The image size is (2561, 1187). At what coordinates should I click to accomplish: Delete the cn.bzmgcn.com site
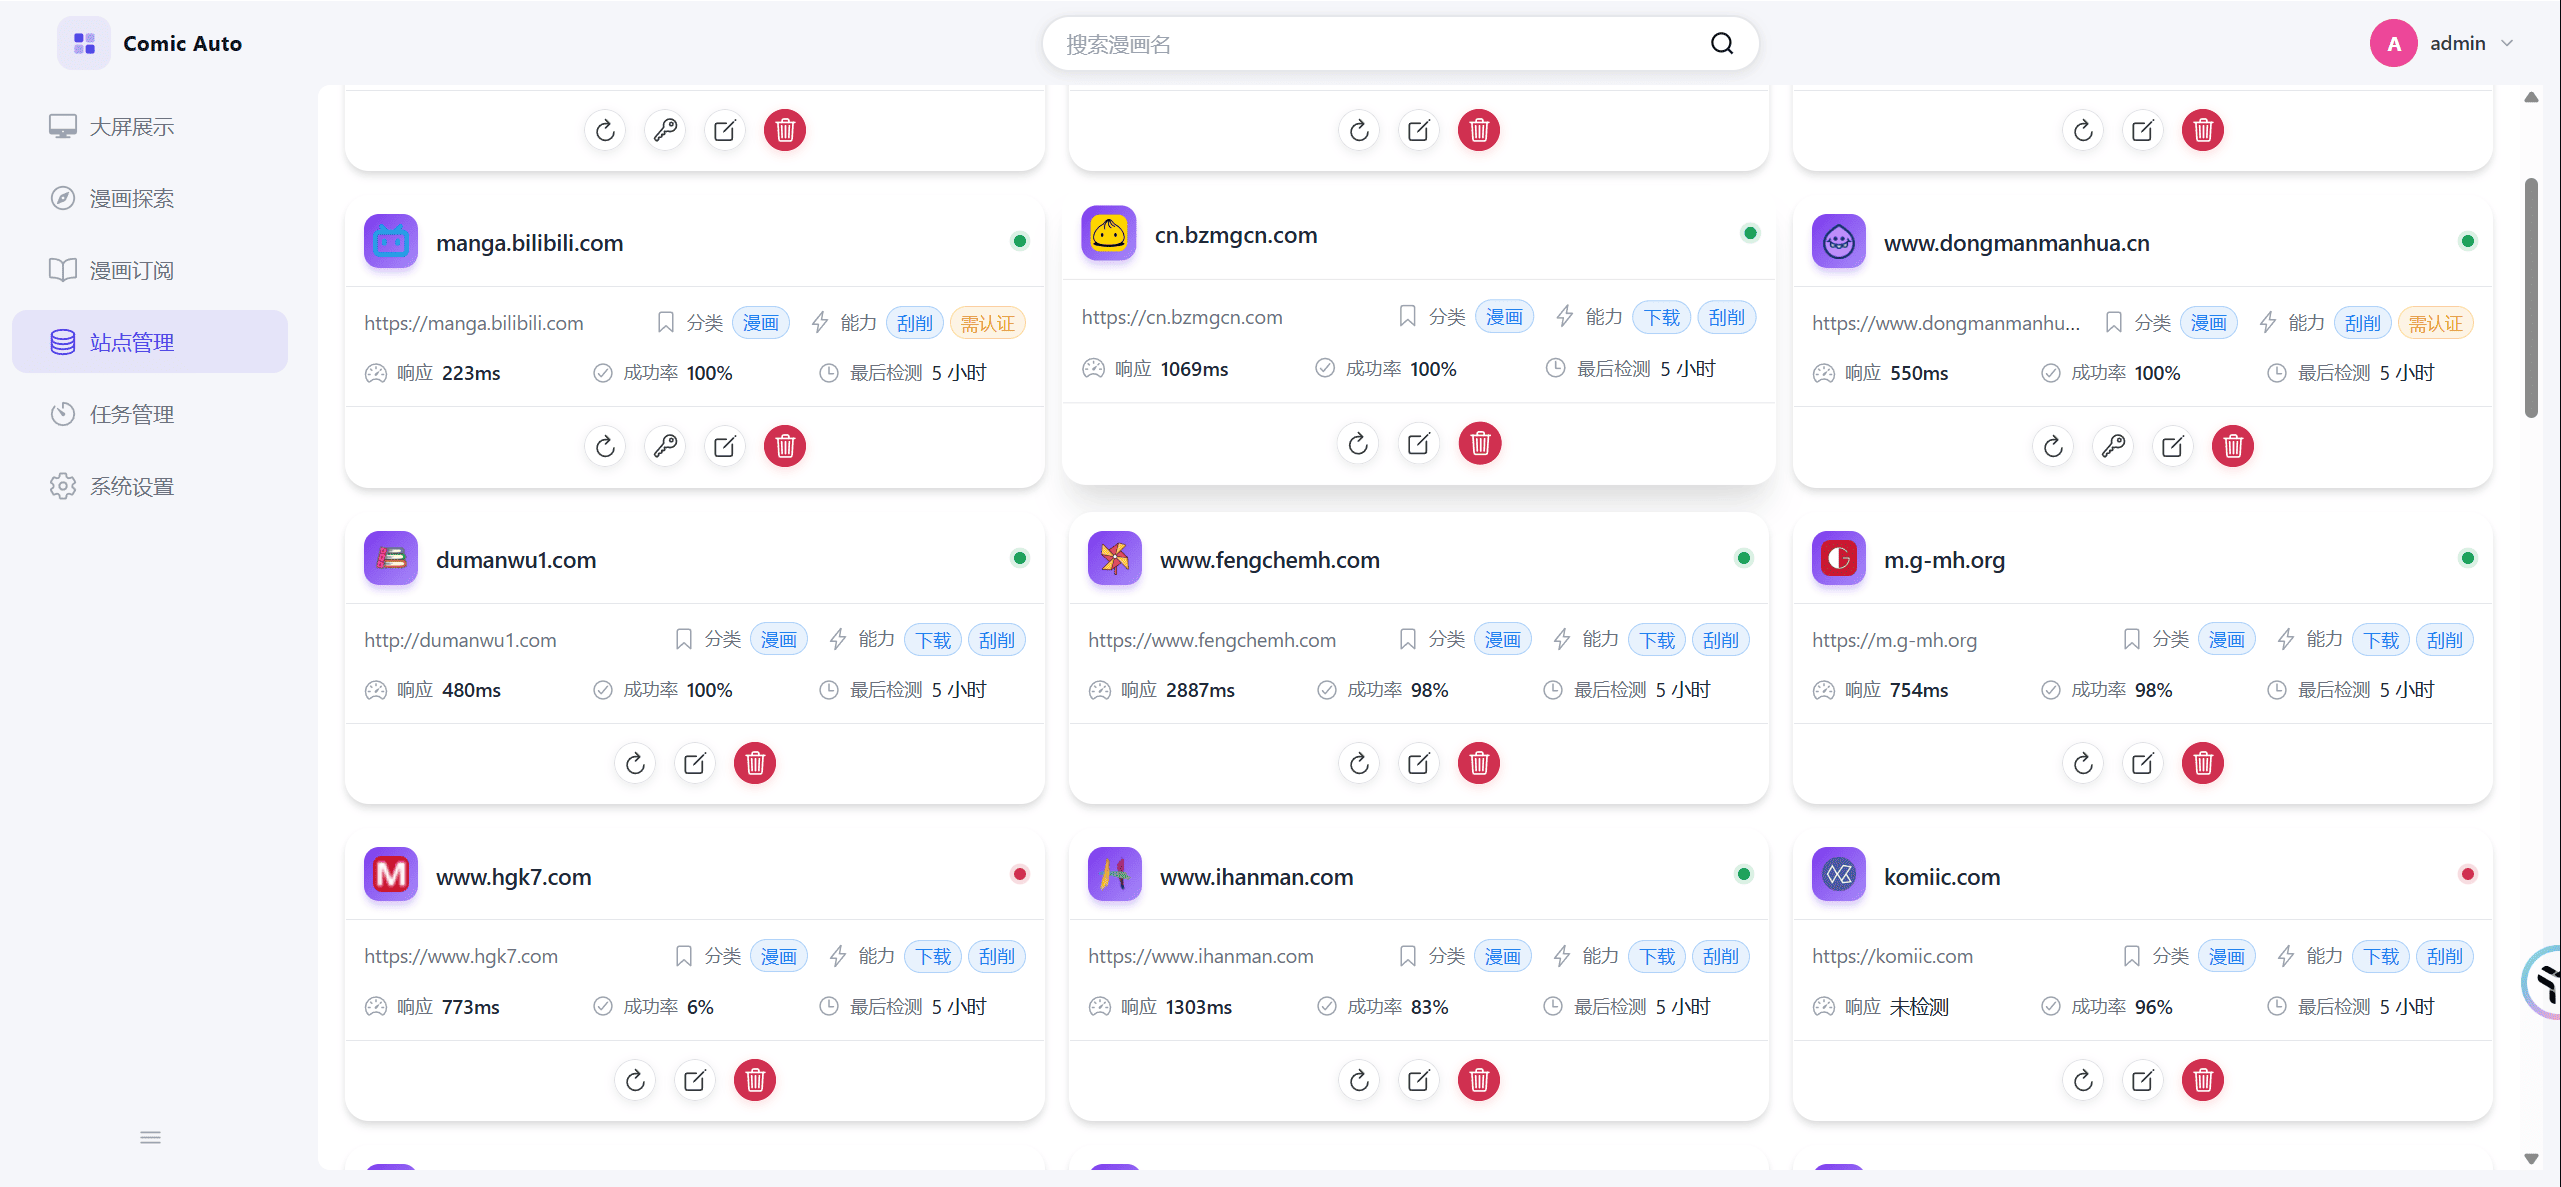1480,443
